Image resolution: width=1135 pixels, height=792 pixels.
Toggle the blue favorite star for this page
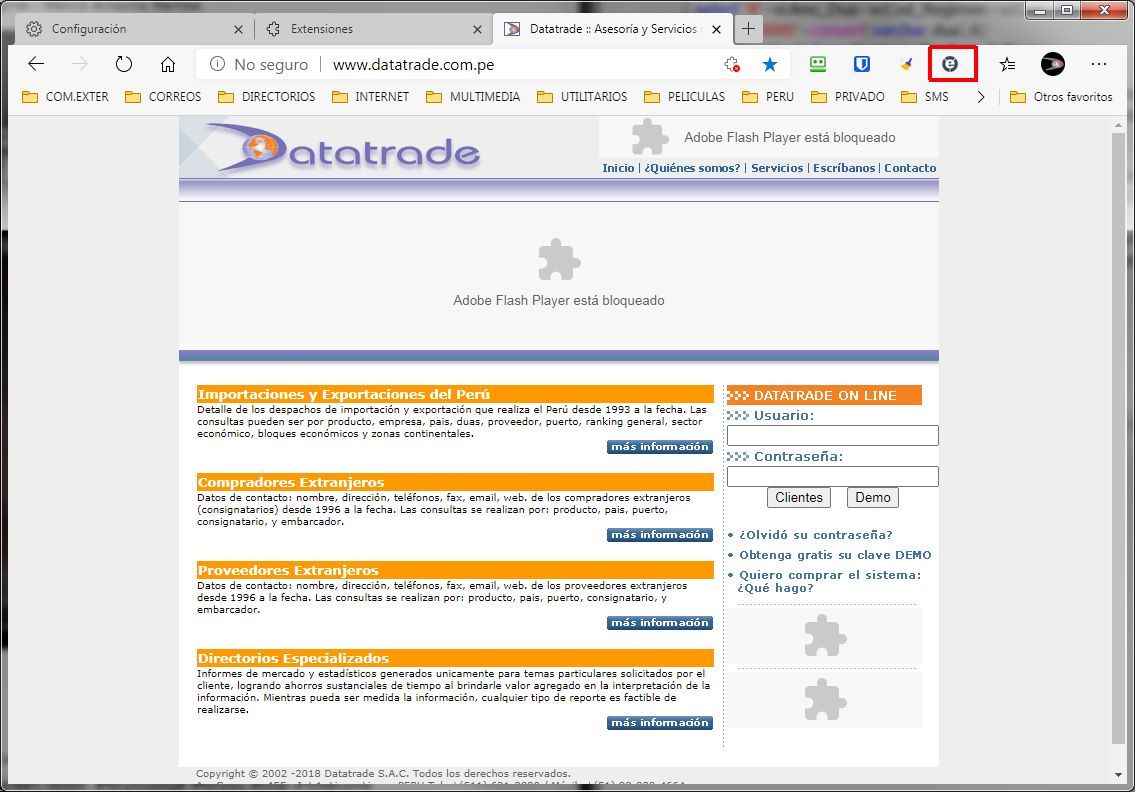point(769,64)
